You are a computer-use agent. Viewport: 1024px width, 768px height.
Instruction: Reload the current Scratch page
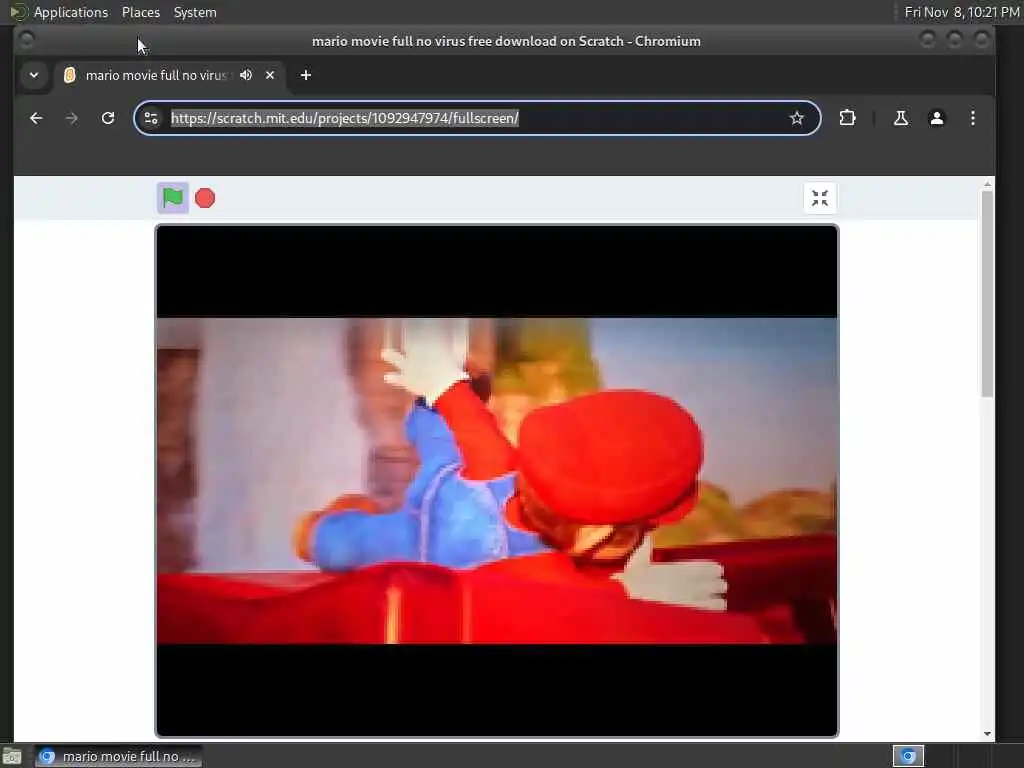coord(108,118)
